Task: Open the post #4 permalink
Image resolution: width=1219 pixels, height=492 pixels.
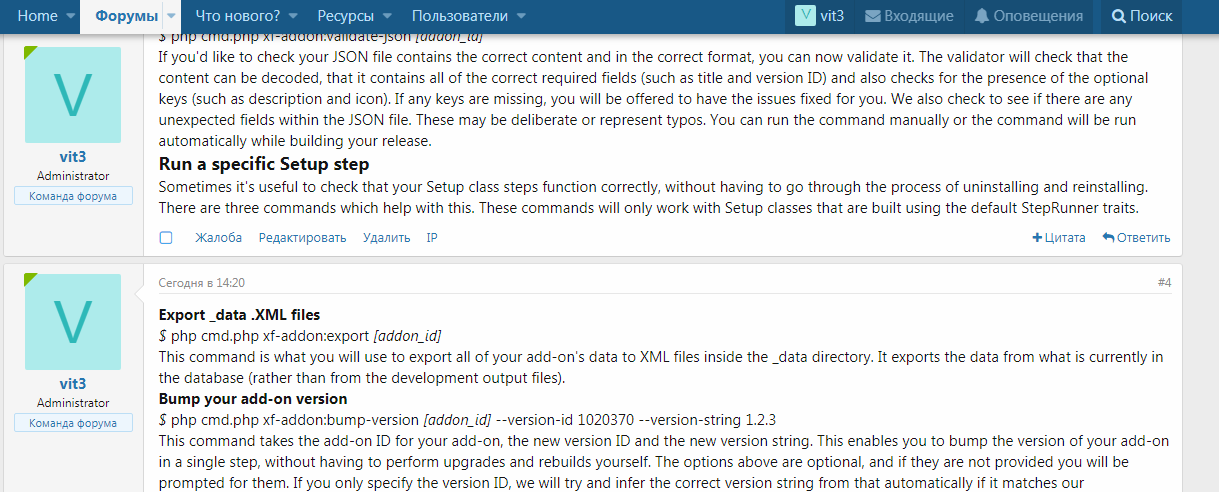Action: click(x=1164, y=283)
